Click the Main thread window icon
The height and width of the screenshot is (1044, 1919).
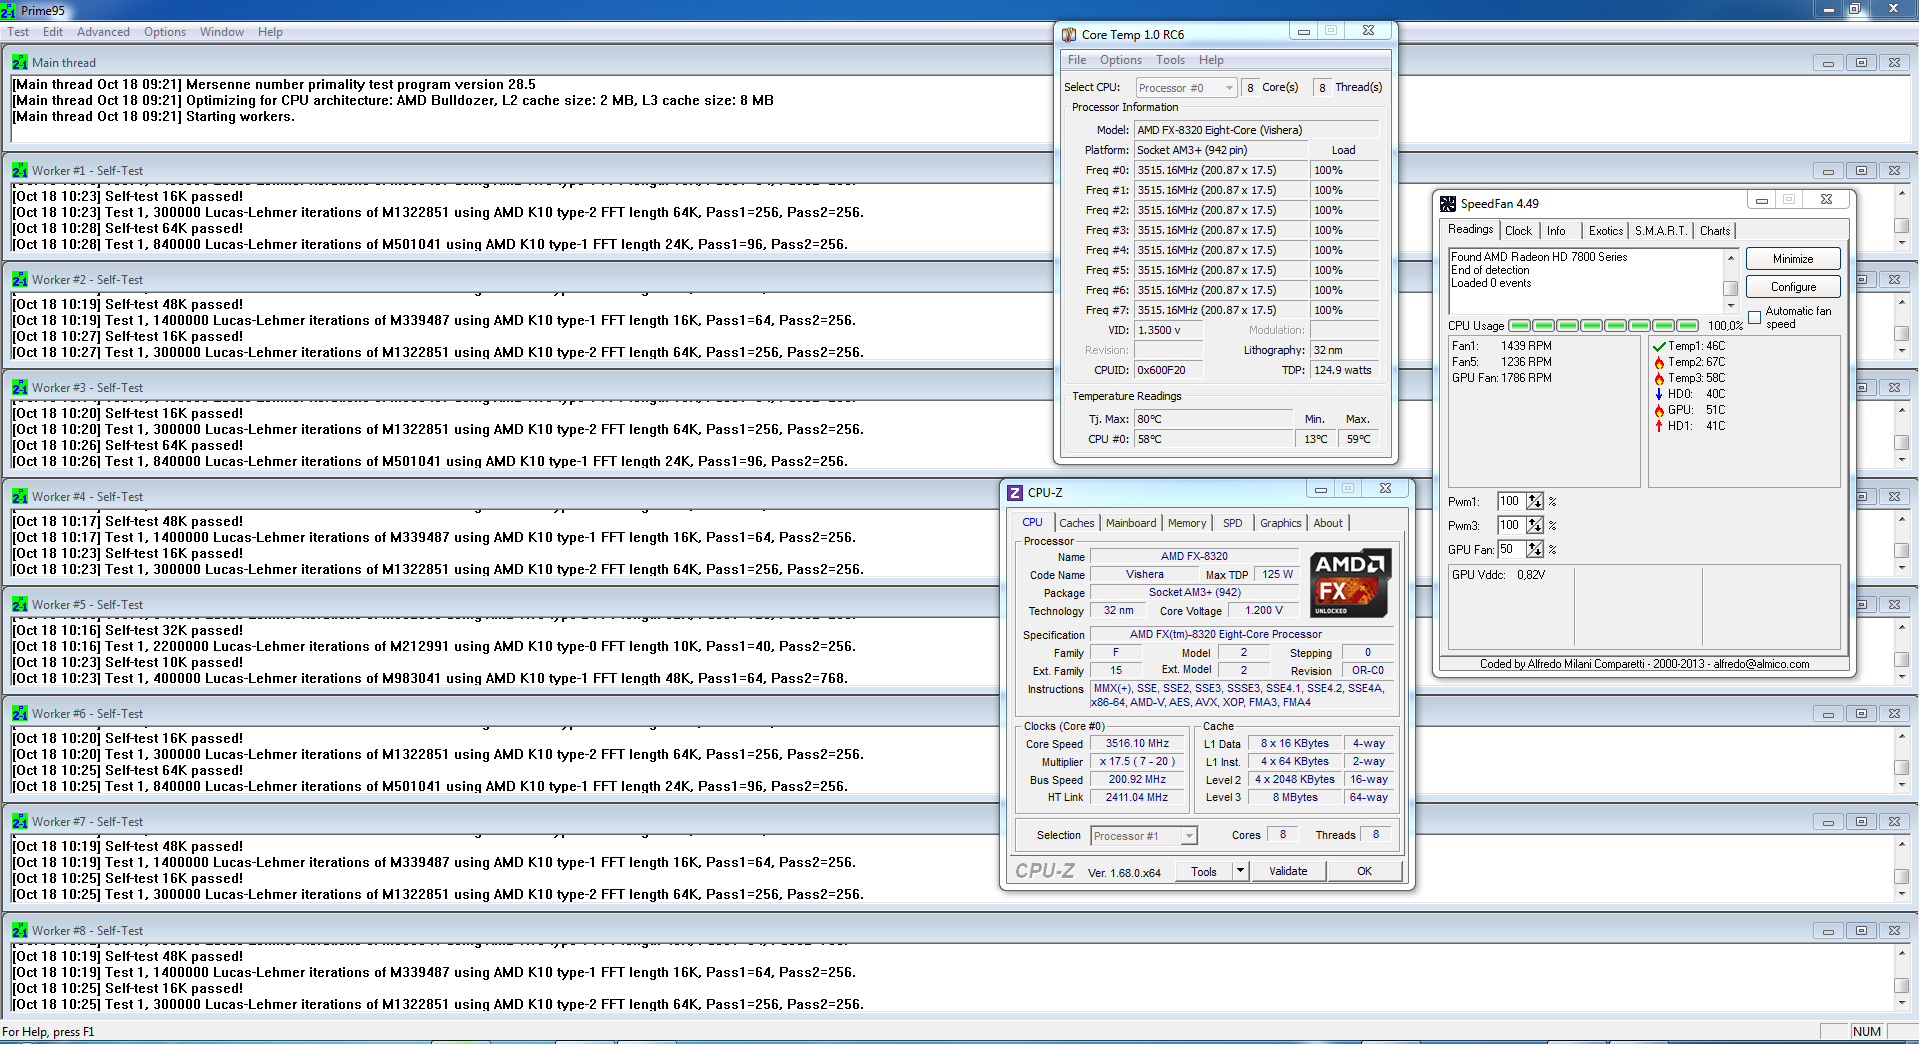(x=20, y=62)
